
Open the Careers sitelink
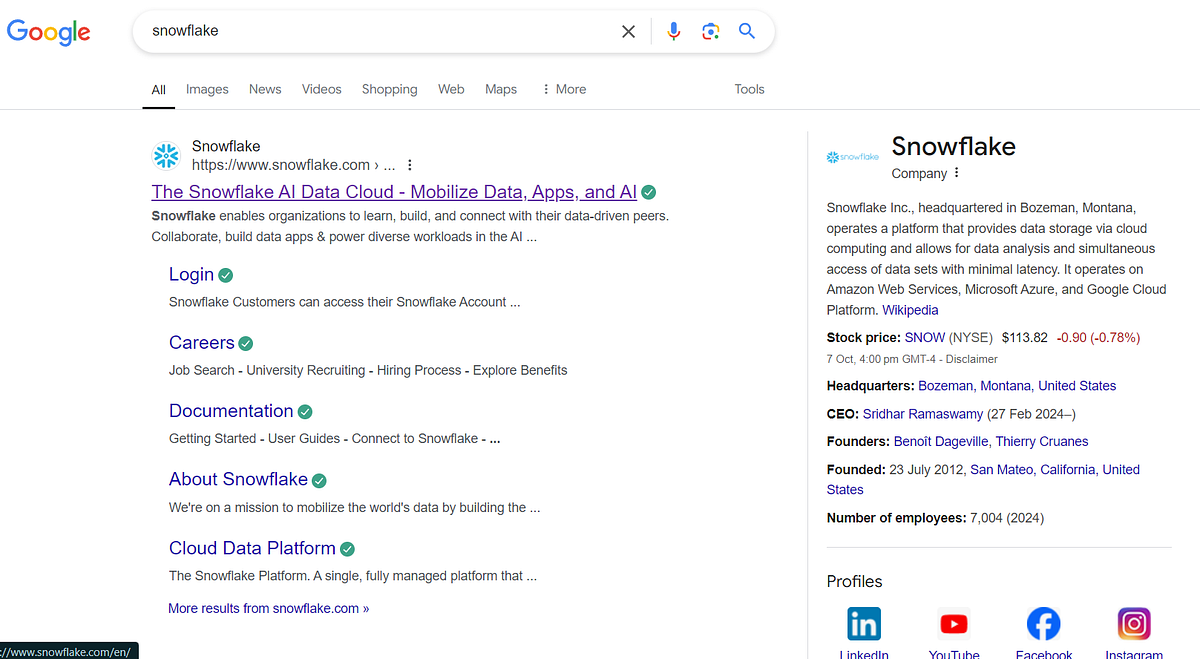click(202, 342)
